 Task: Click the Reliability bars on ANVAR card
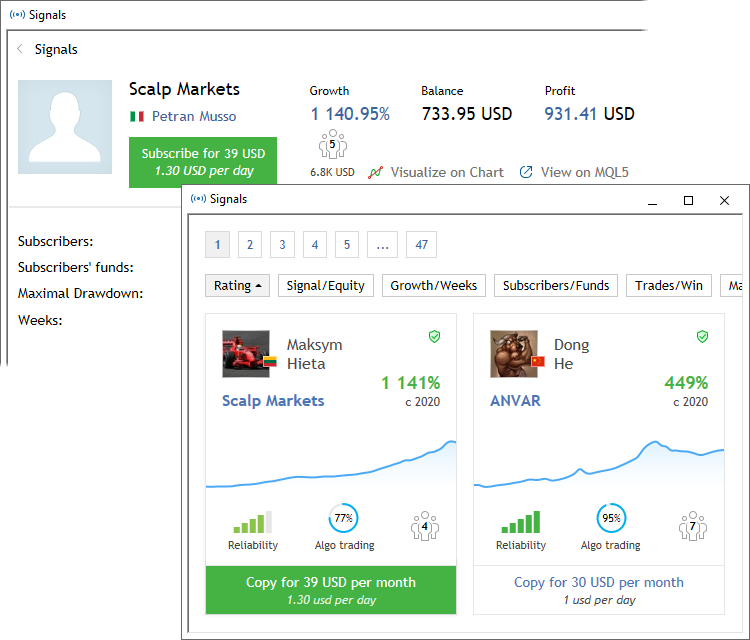[520, 522]
